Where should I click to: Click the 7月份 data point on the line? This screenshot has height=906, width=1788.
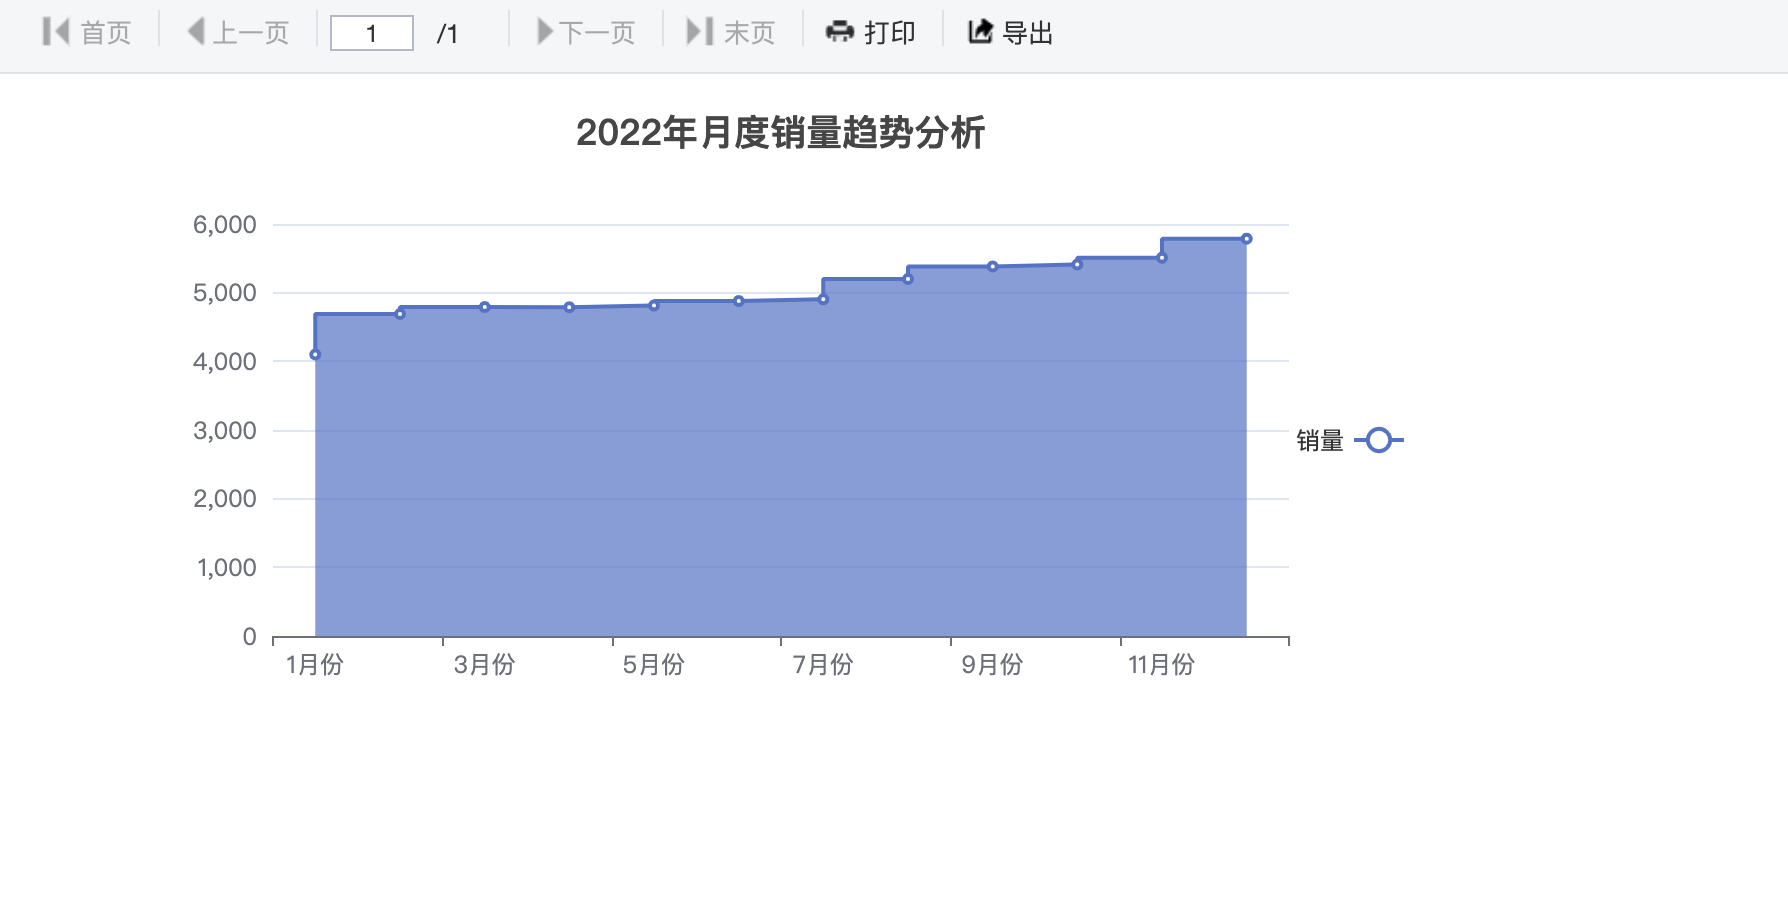(823, 299)
